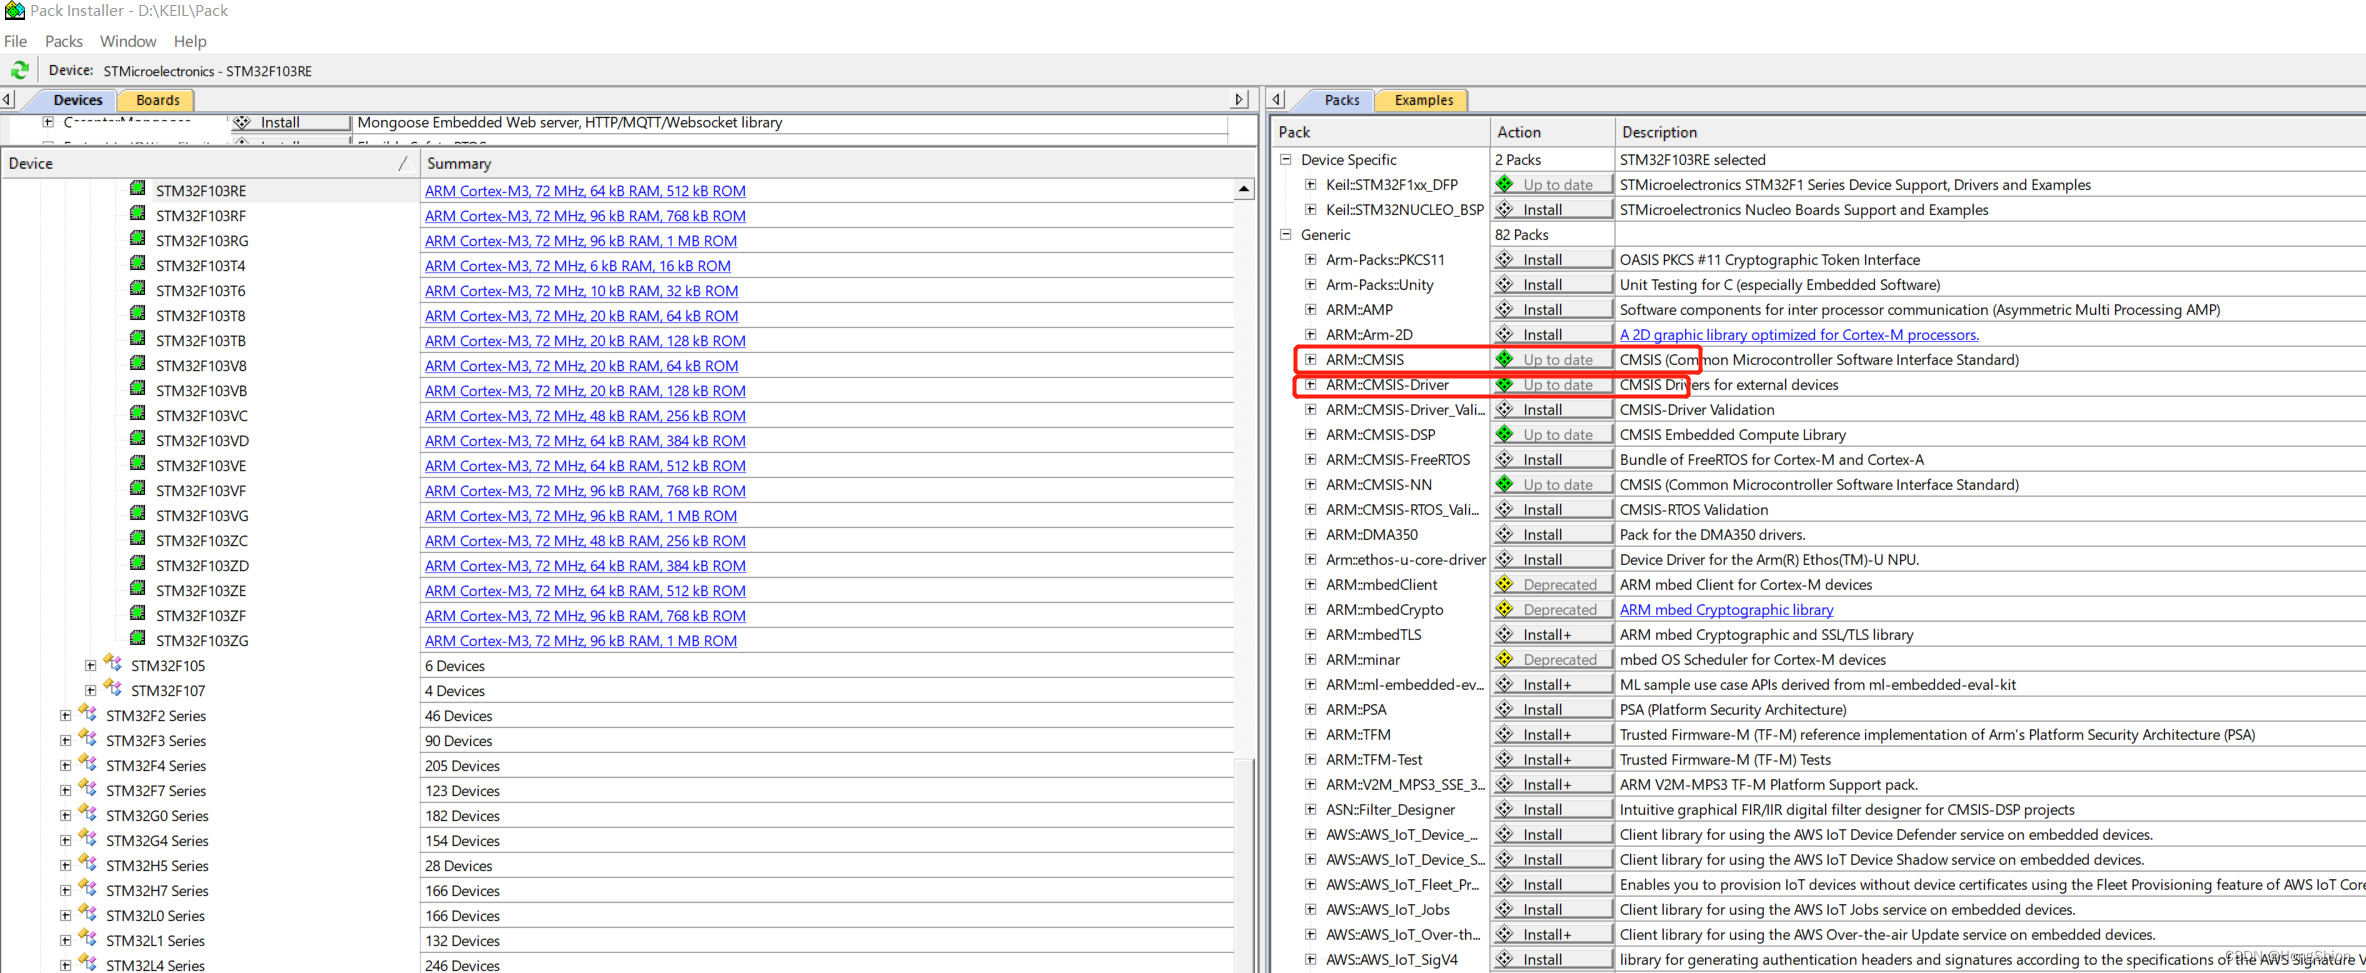Select the Packs tab
This screenshot has width=2366, height=973.
1342,100
